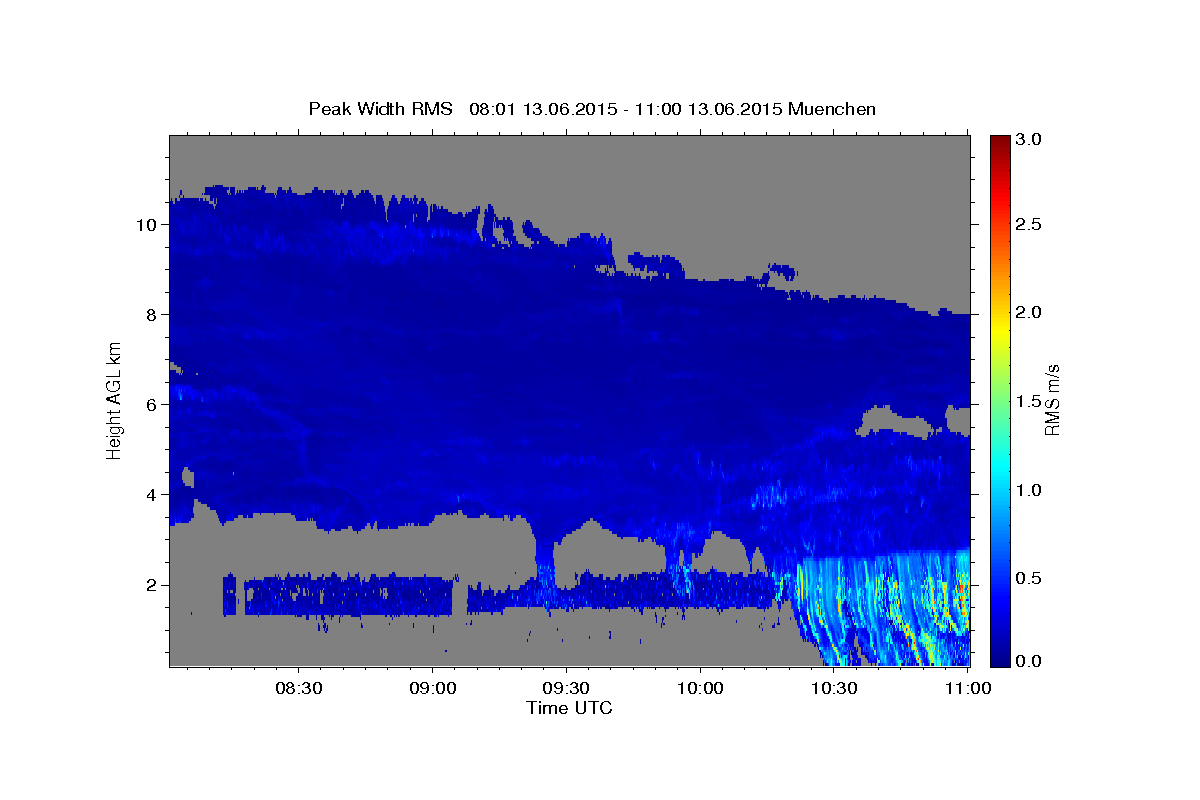Viewport: 1200px width, 800px height.
Task: Click the height axis label 2
Action: (x=150, y=585)
